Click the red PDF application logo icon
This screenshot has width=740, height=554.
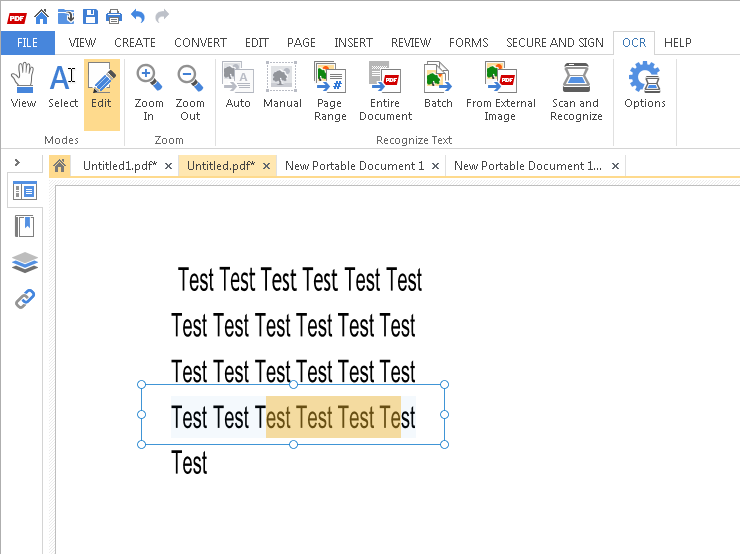17,18
